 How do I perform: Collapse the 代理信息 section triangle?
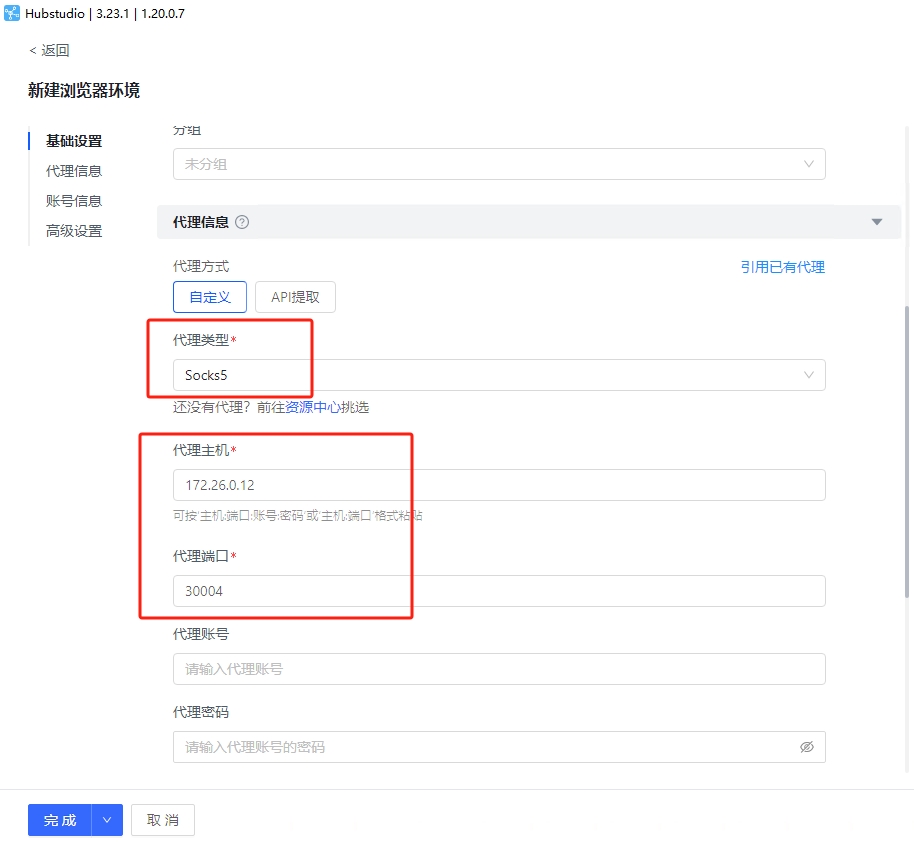click(877, 222)
